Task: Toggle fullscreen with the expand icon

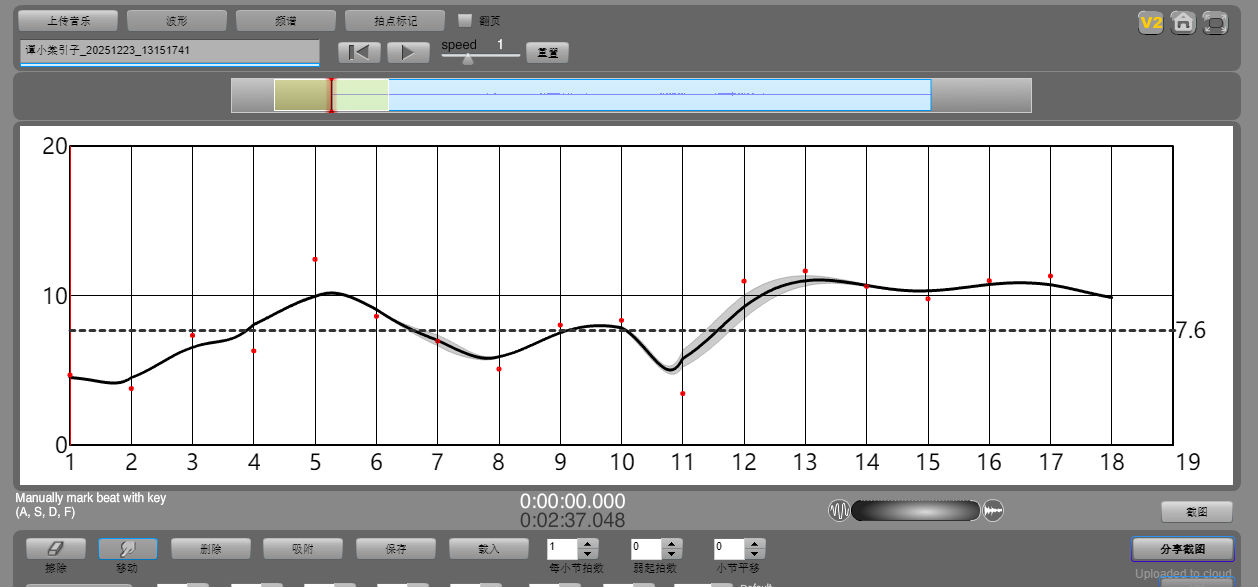Action: (1215, 23)
